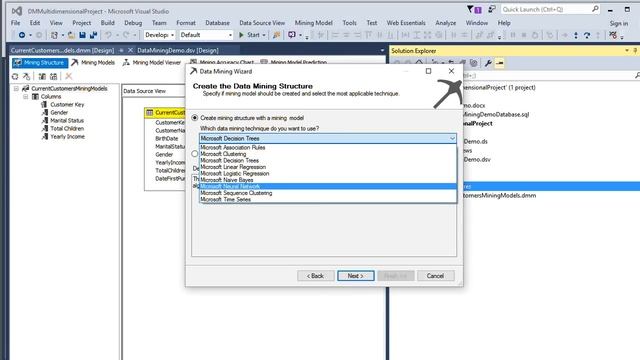640x360 pixels.
Task: Select Total Children in the Columns tree
Action: click(67, 128)
